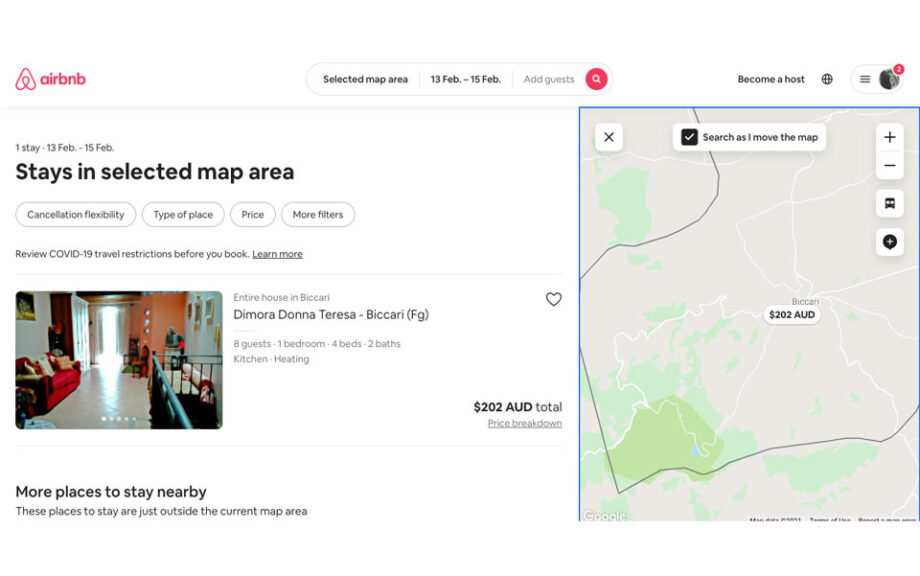Open the Price filter dropdown
Screen dimensions: 920x576
[253, 214]
